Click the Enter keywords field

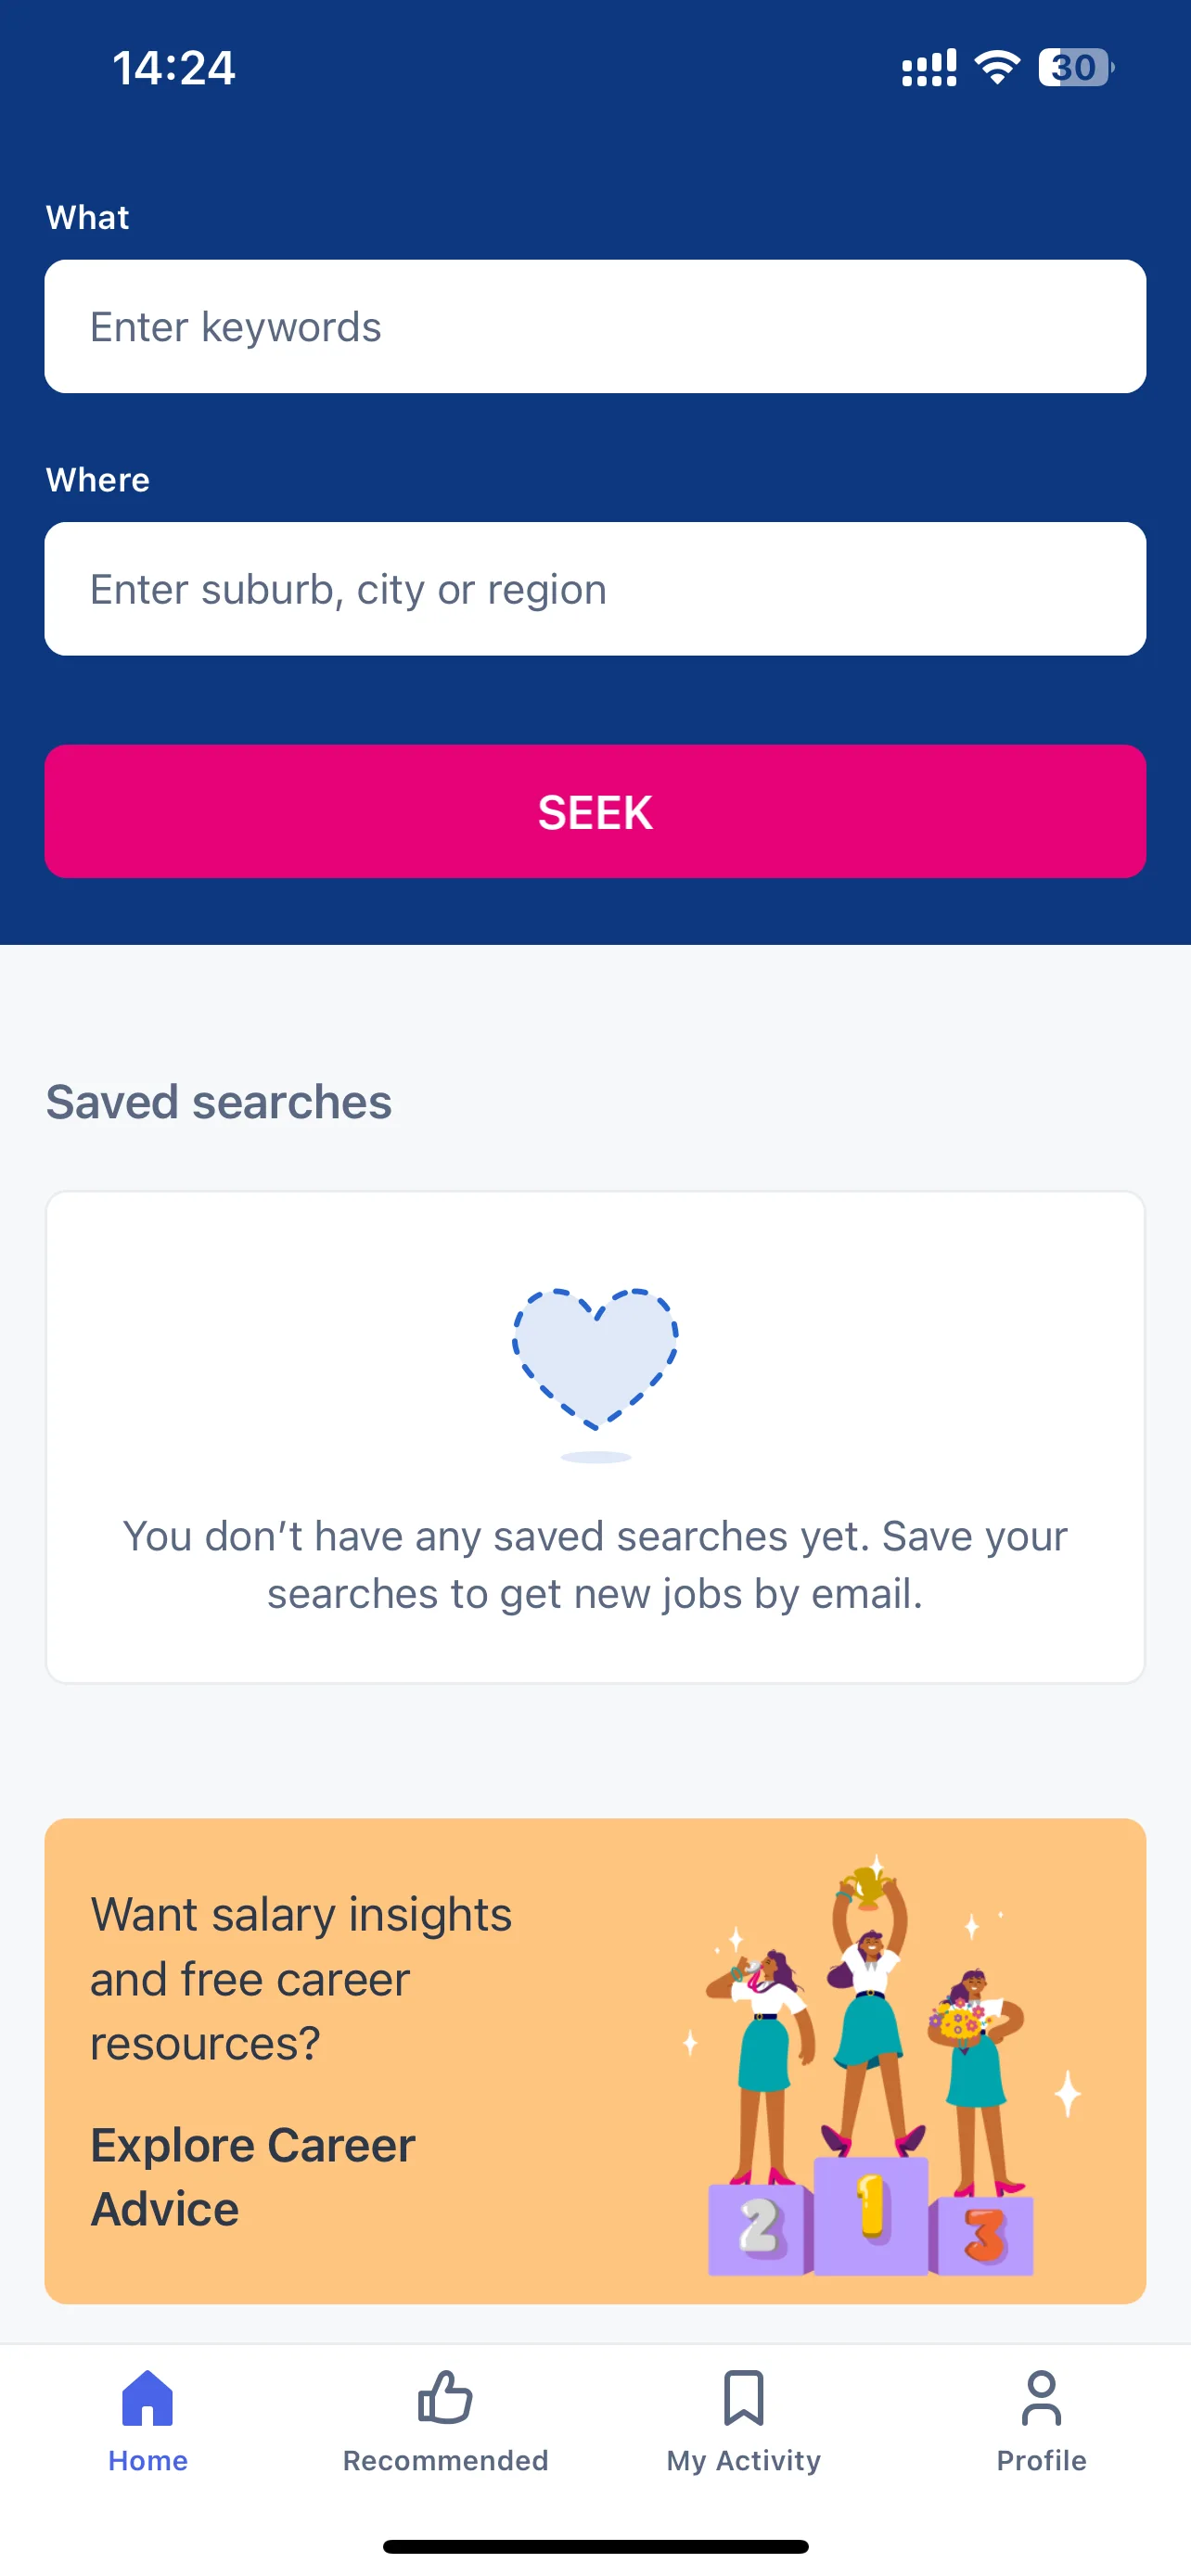click(595, 327)
